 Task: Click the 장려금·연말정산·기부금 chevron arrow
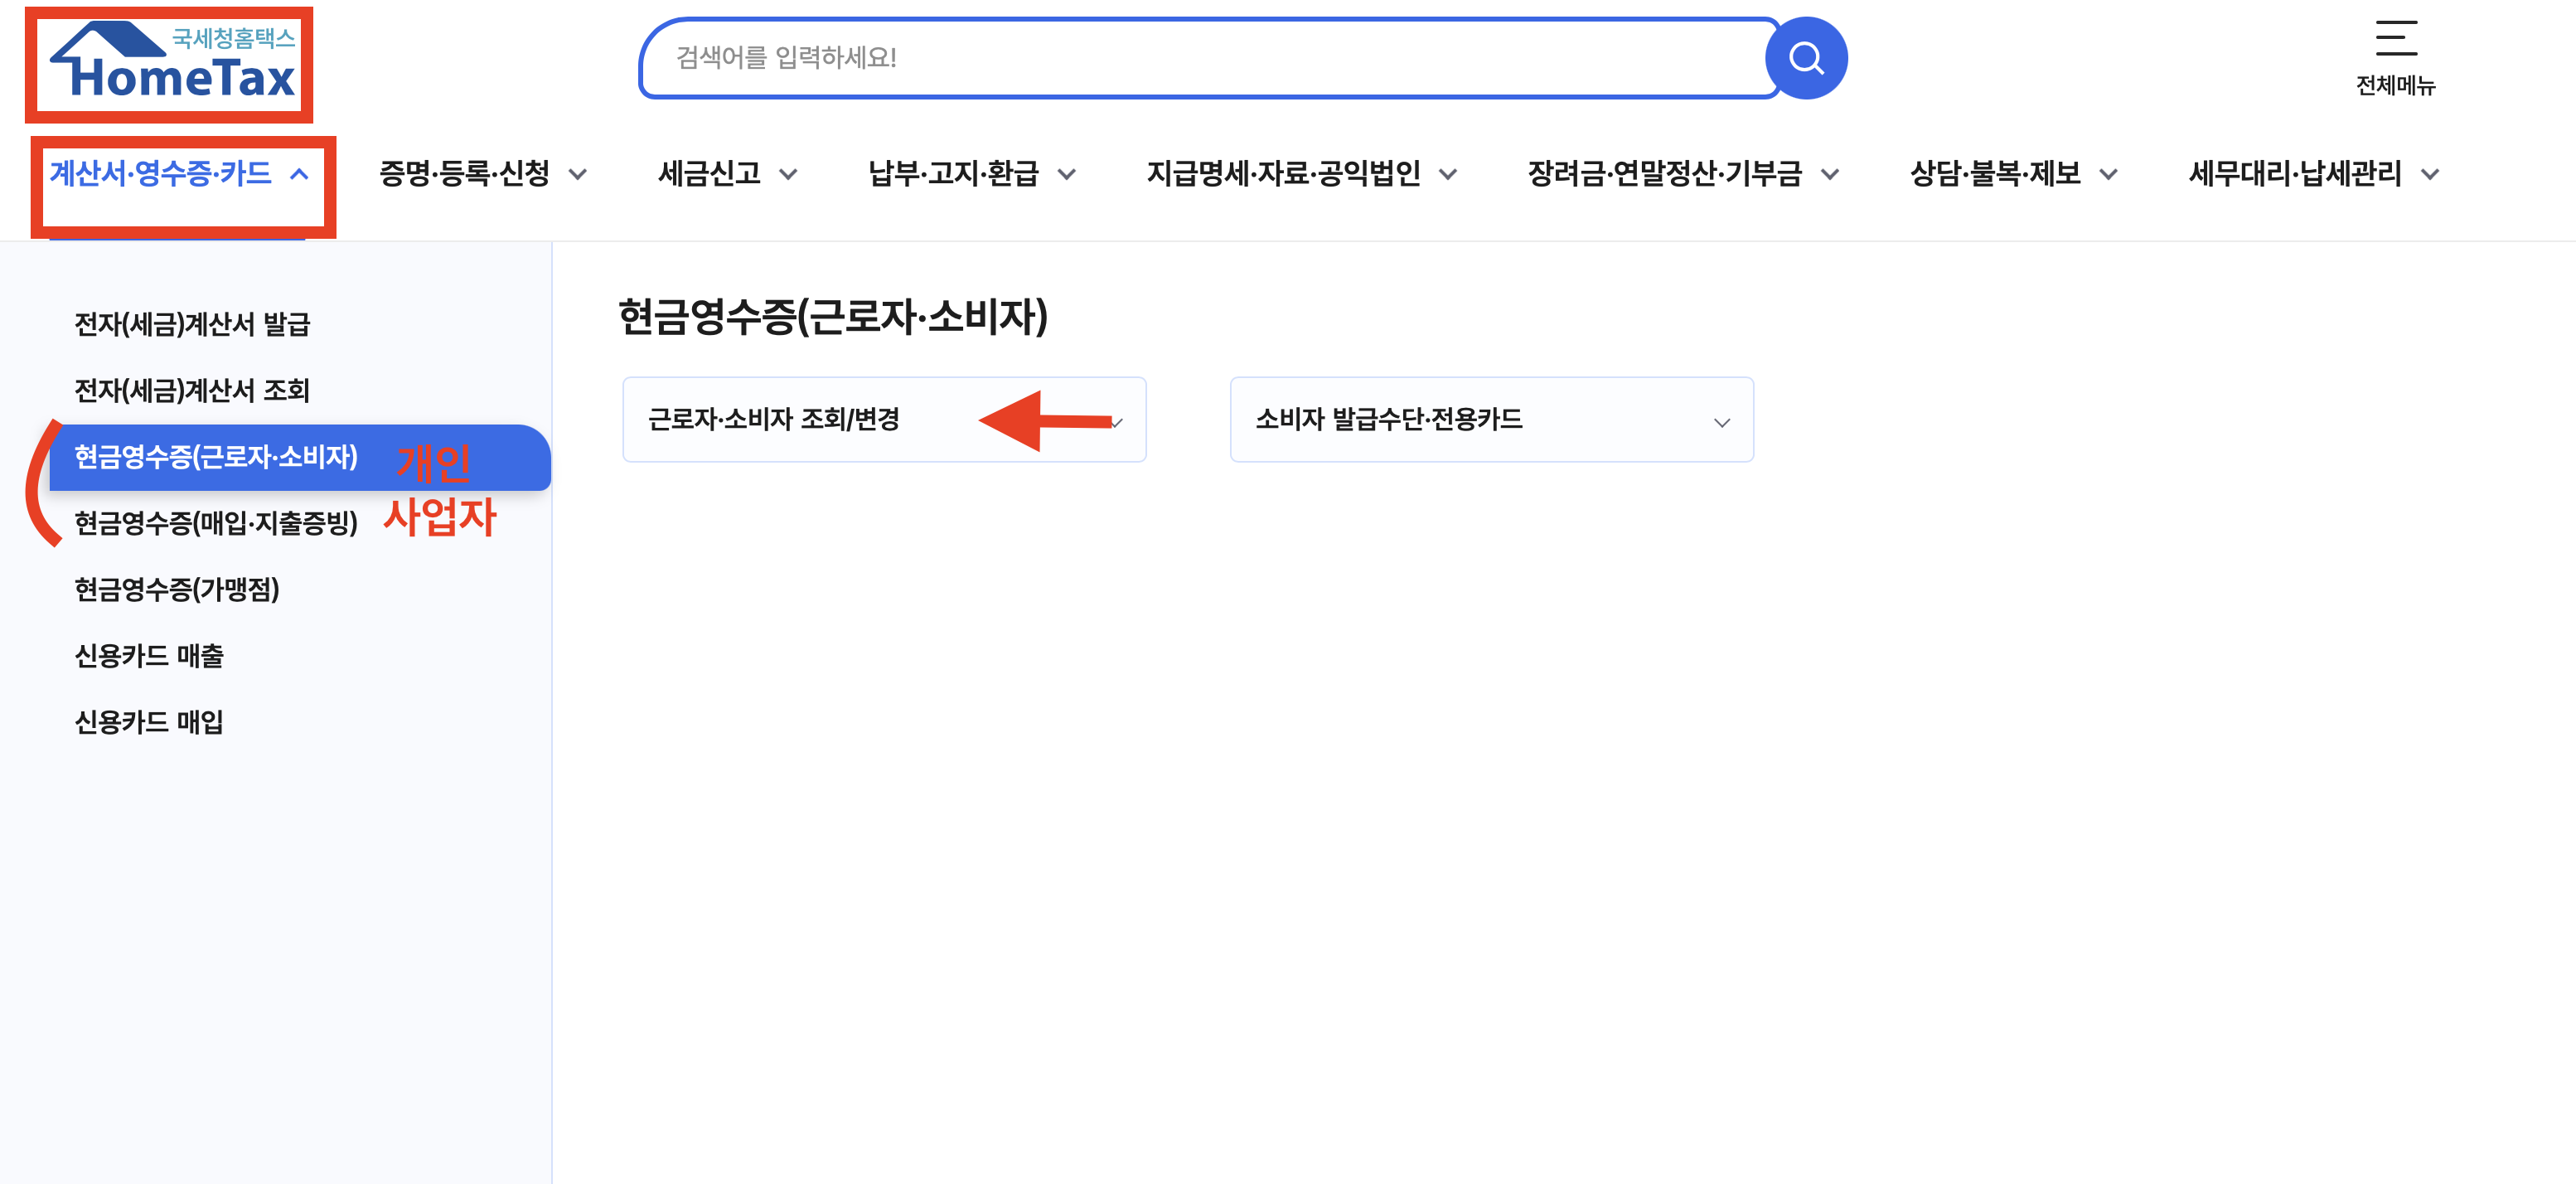[1830, 175]
